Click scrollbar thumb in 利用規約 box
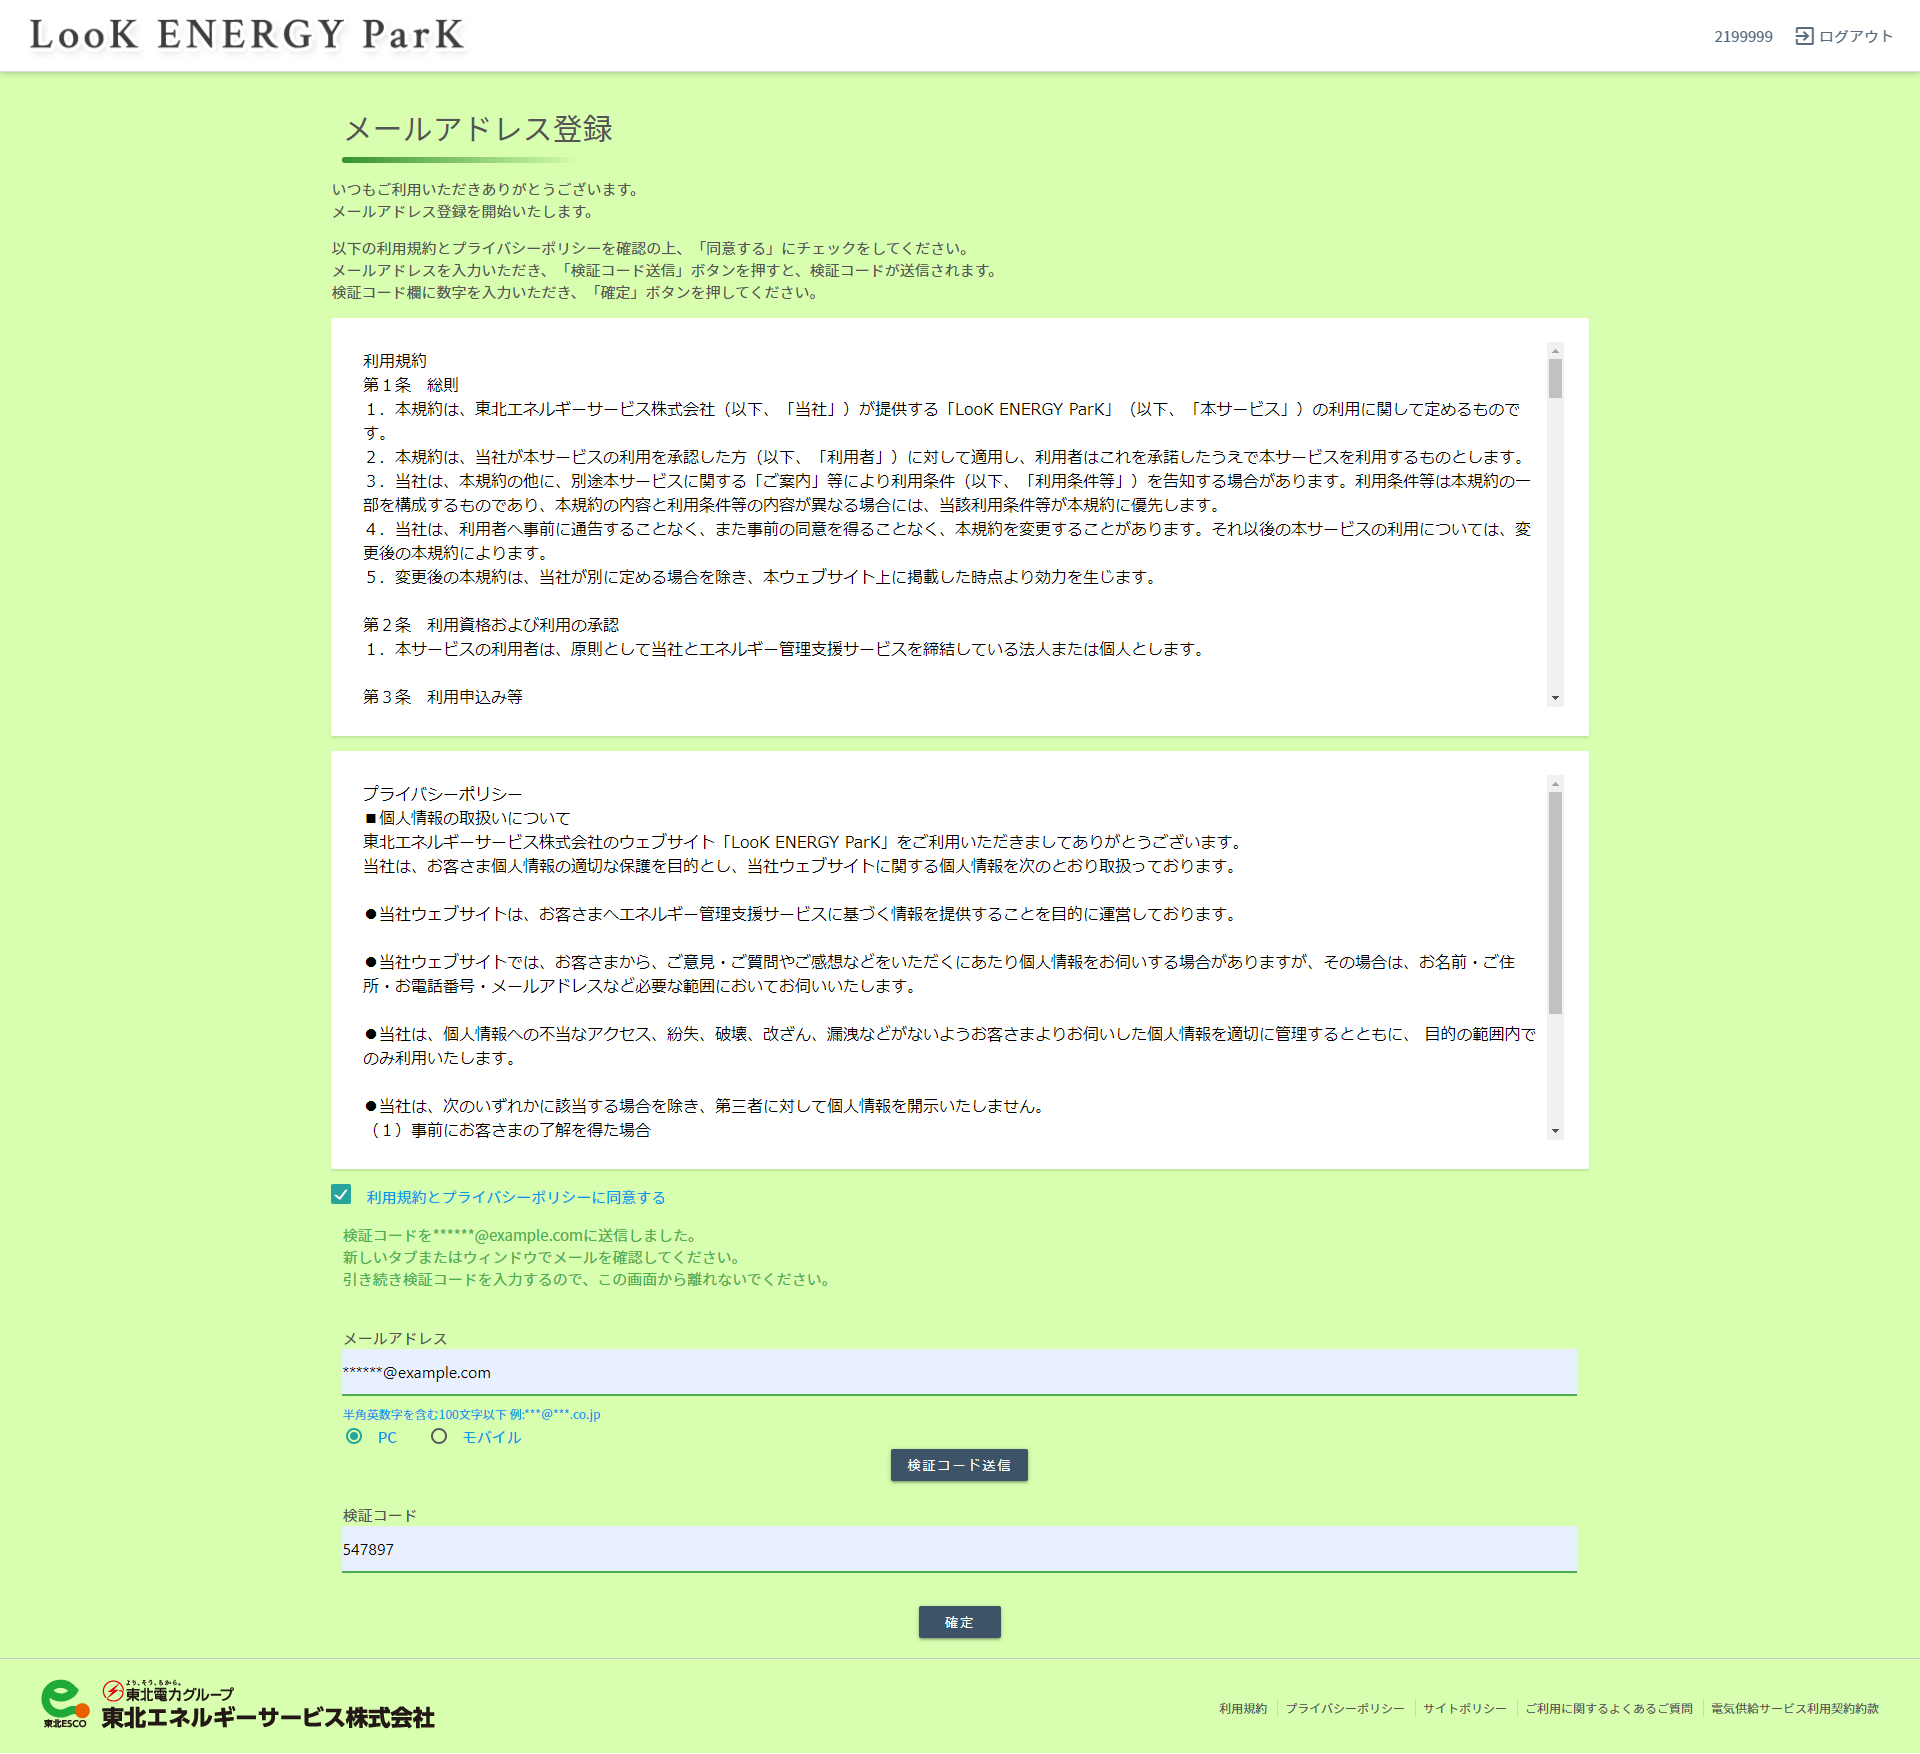The width and height of the screenshot is (1920, 1754). [x=1555, y=379]
